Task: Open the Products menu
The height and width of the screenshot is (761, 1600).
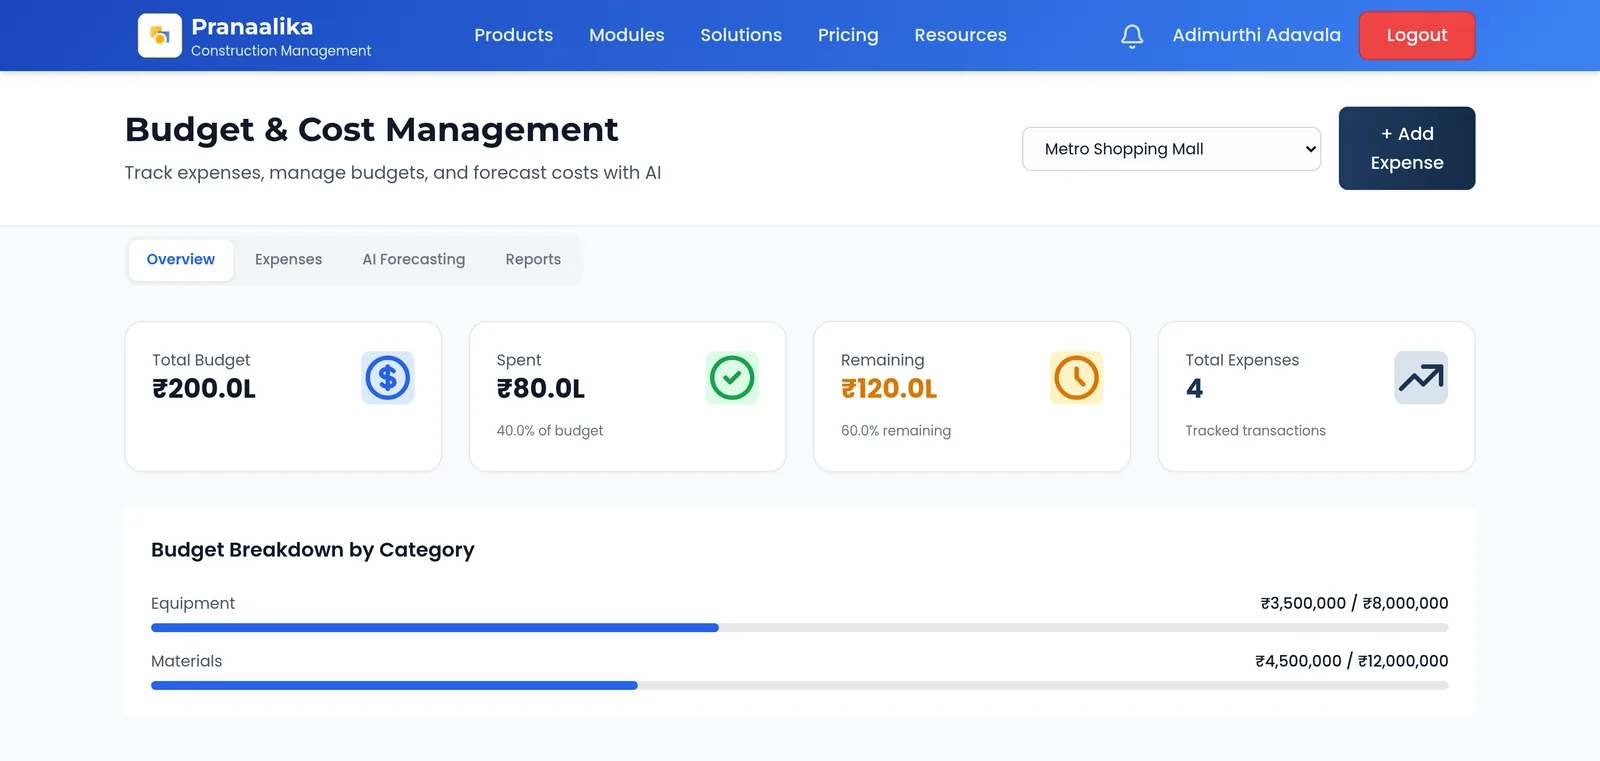Action: coord(513,35)
